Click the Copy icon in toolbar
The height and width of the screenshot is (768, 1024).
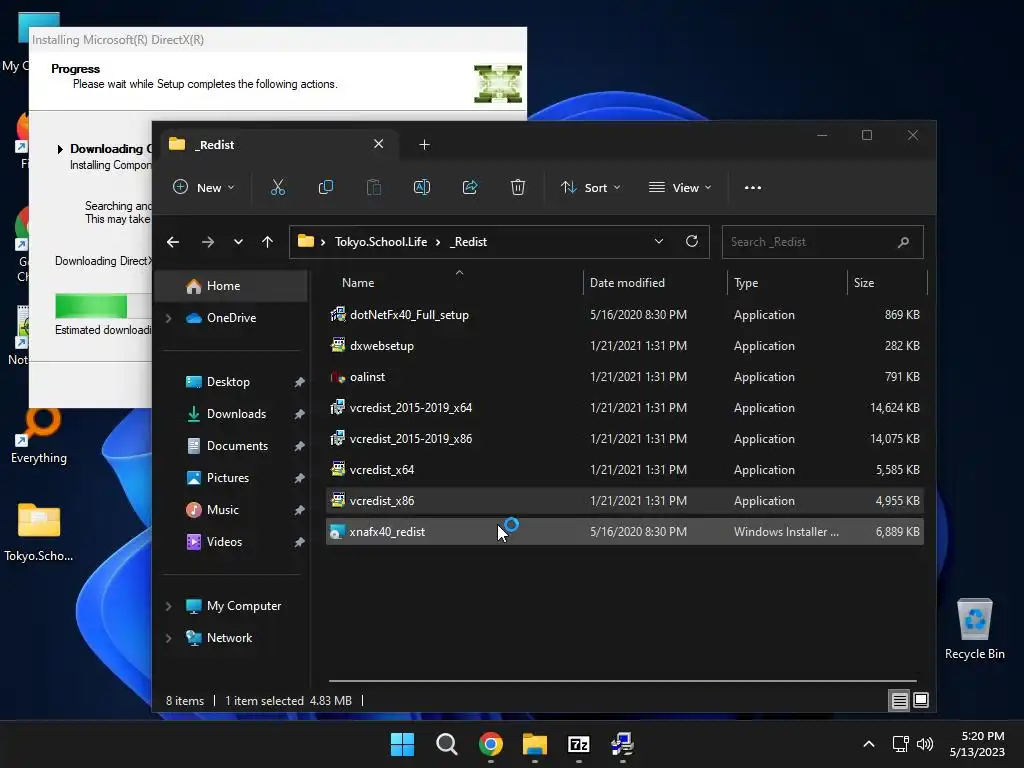(325, 187)
